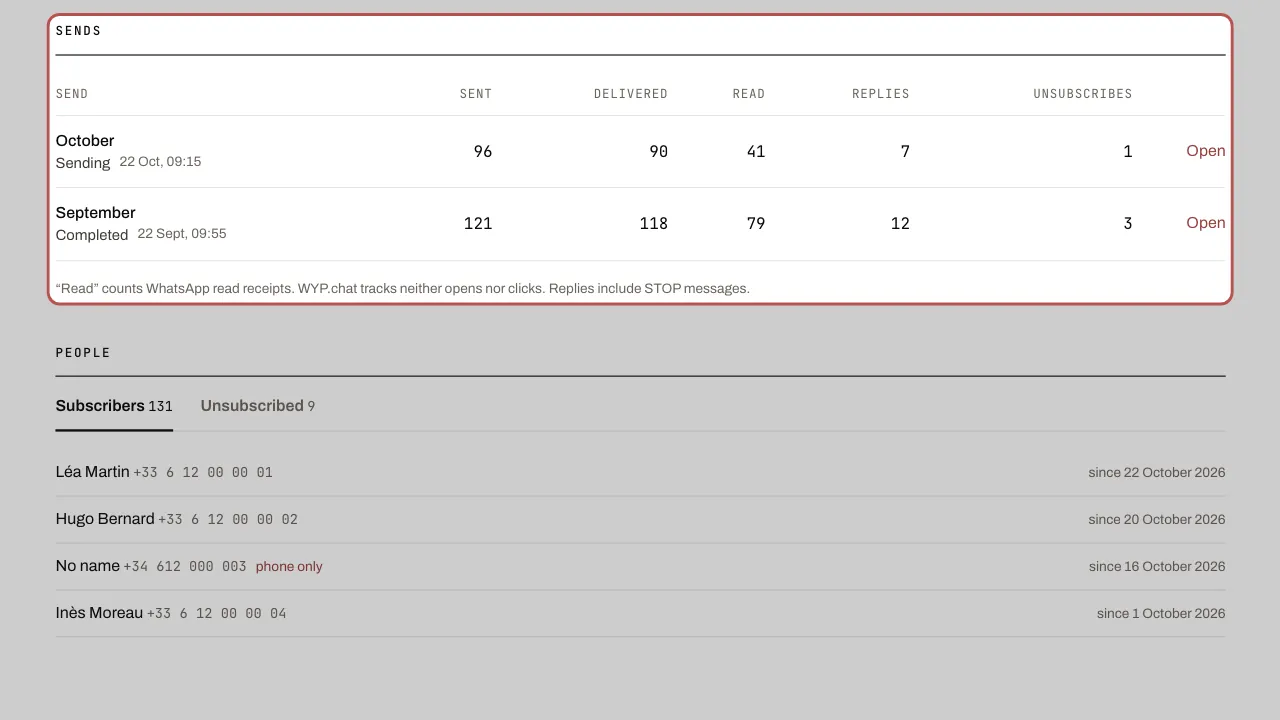Screen dimensions: 1280x720
Task: Click the Delivered column header
Action: click(631, 94)
